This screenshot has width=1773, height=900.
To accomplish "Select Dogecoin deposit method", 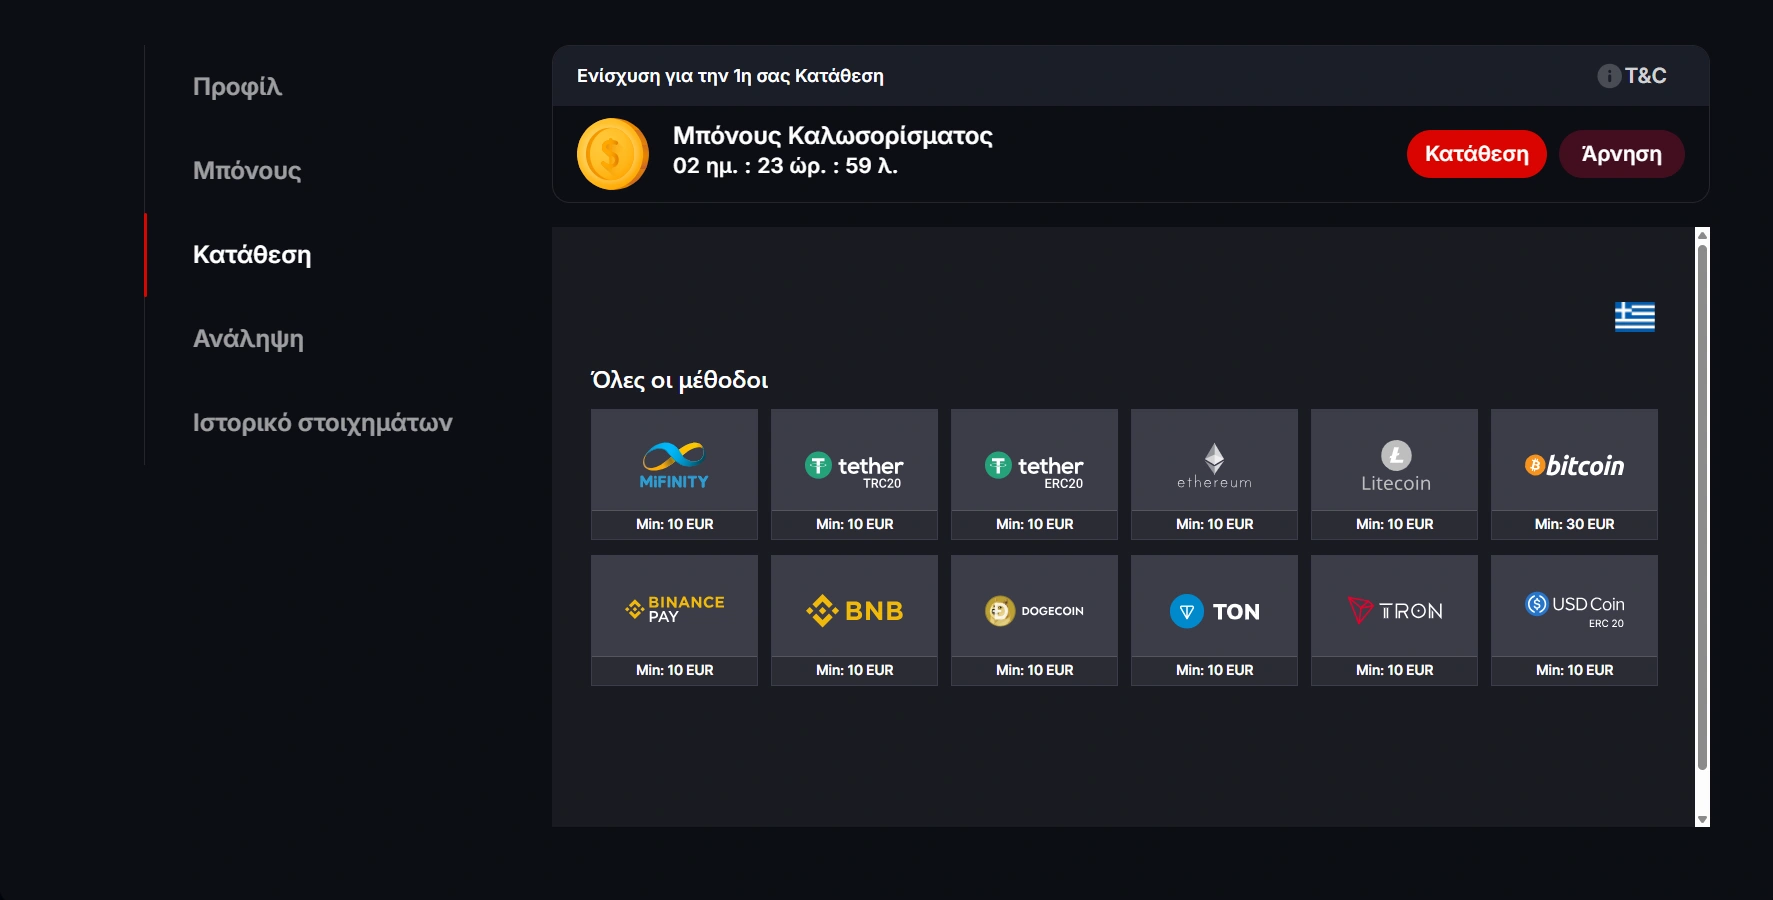I will tap(1034, 620).
